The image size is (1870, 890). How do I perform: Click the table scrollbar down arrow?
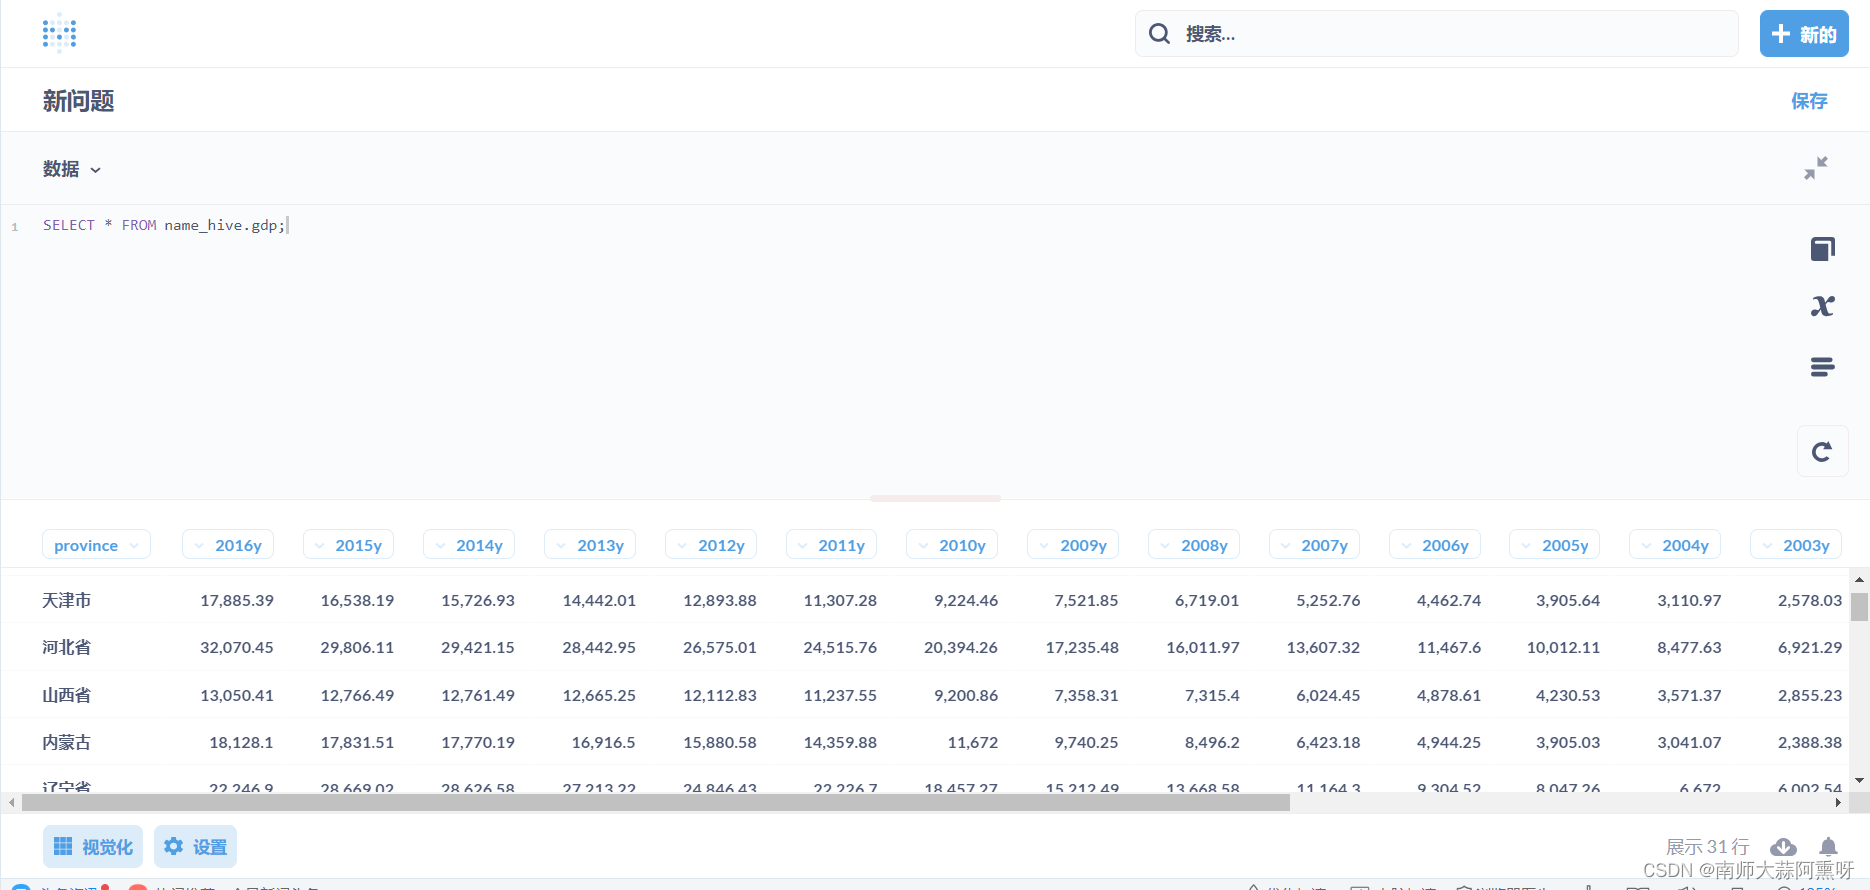click(x=1859, y=780)
